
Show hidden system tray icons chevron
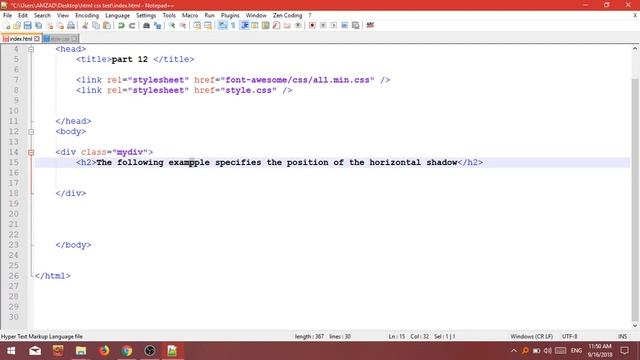(x=514, y=351)
